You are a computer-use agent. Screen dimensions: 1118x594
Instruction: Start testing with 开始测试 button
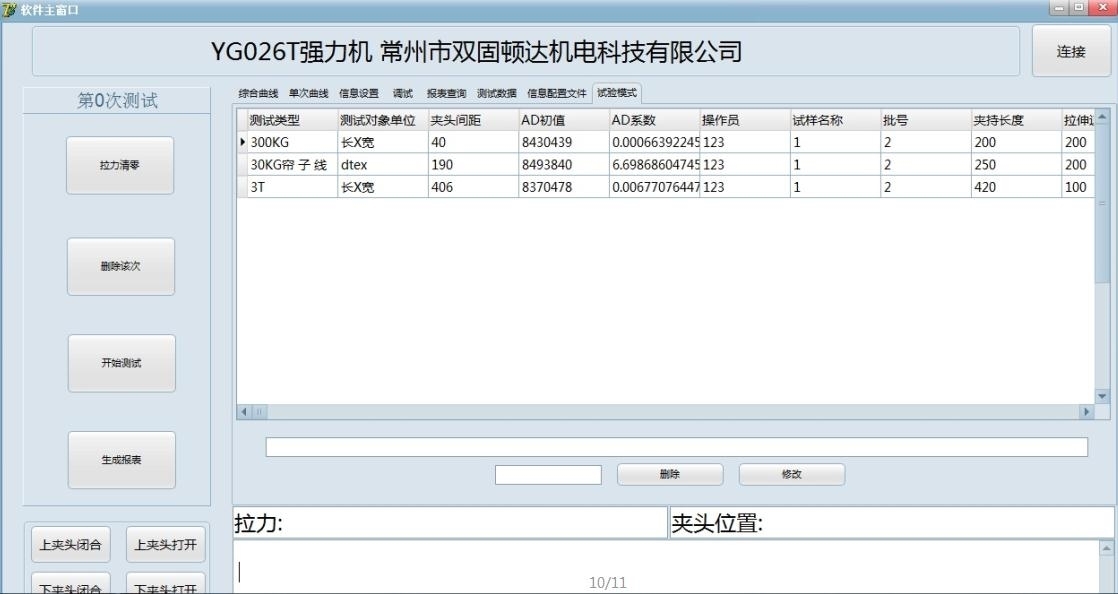(120, 363)
